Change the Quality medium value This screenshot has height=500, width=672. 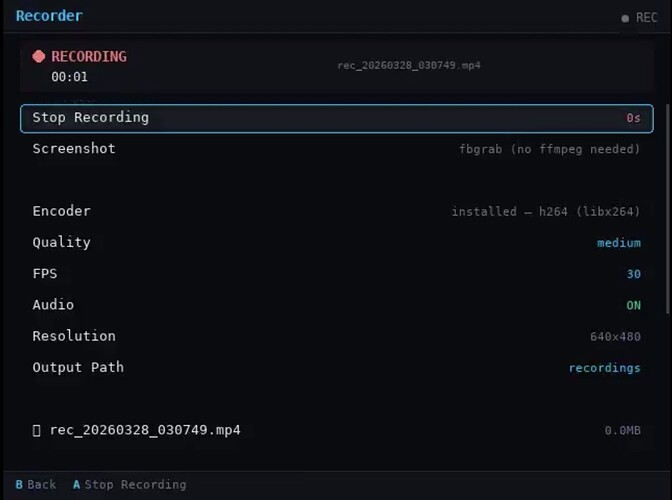coord(619,243)
